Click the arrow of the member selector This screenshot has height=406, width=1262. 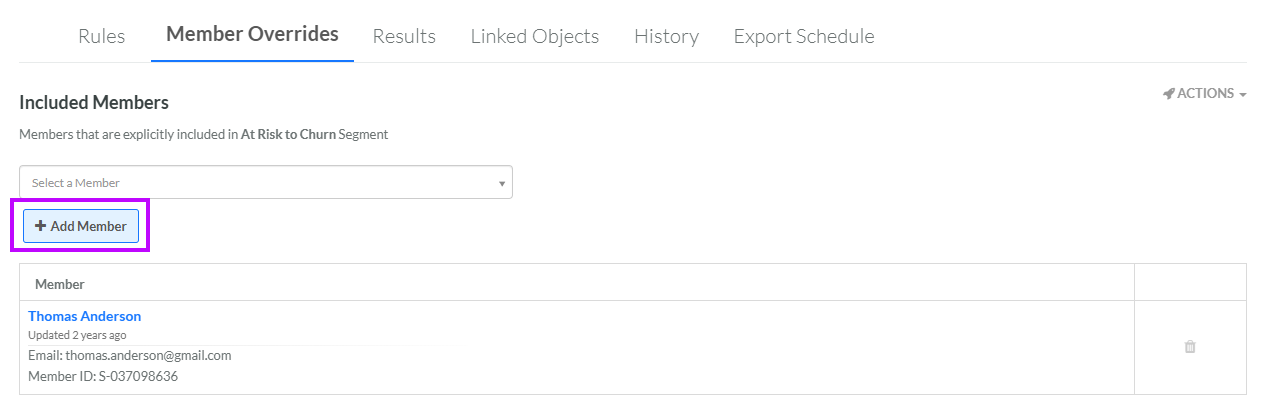tap(501, 183)
